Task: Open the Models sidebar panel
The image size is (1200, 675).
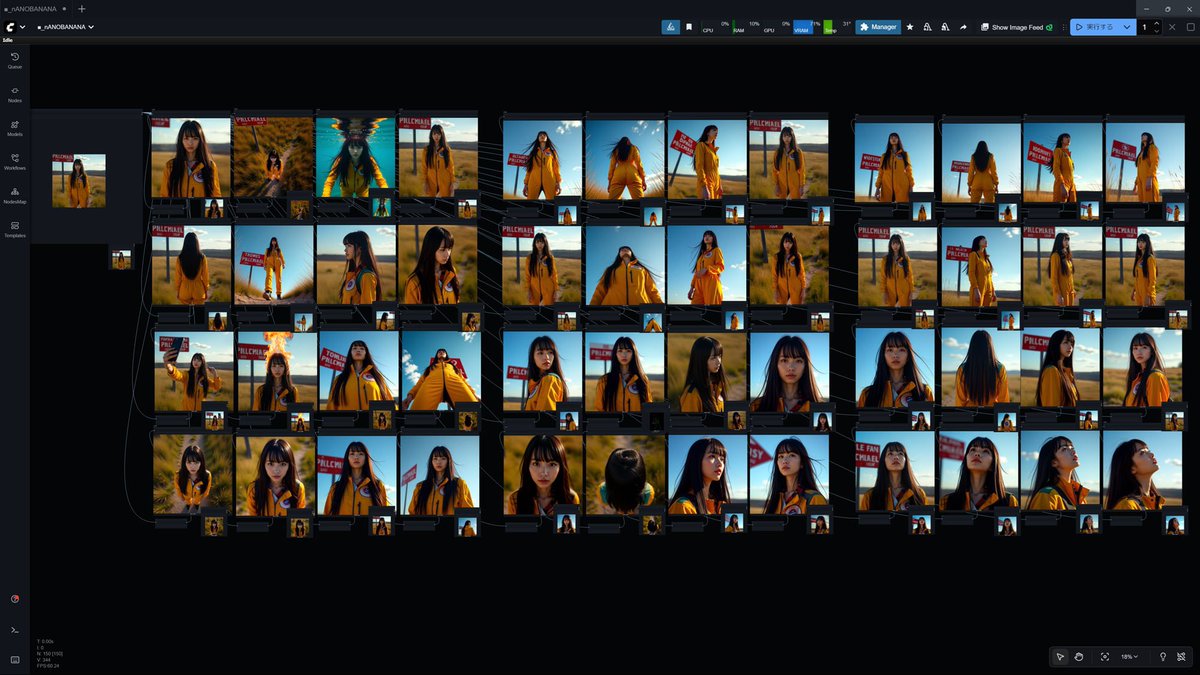Action: click(x=15, y=128)
